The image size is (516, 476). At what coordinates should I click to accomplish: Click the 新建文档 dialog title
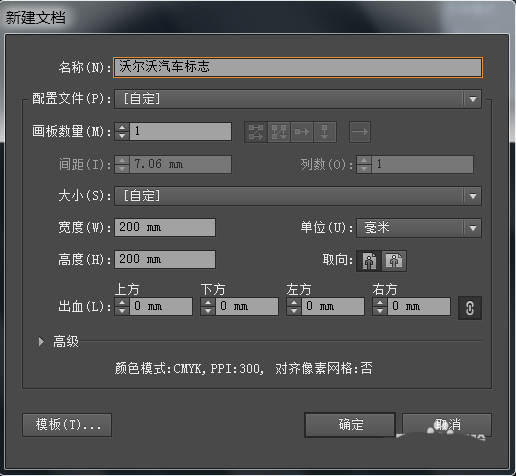35,18
